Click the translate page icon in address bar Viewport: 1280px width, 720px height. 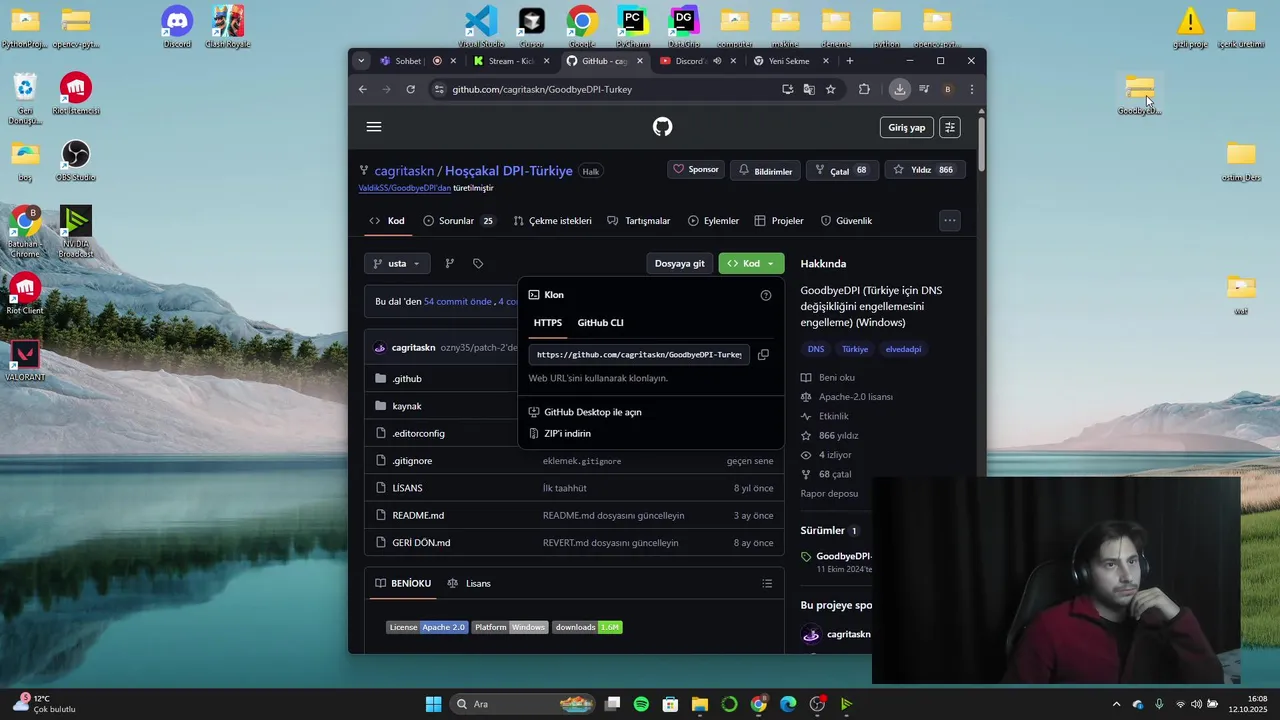click(809, 89)
